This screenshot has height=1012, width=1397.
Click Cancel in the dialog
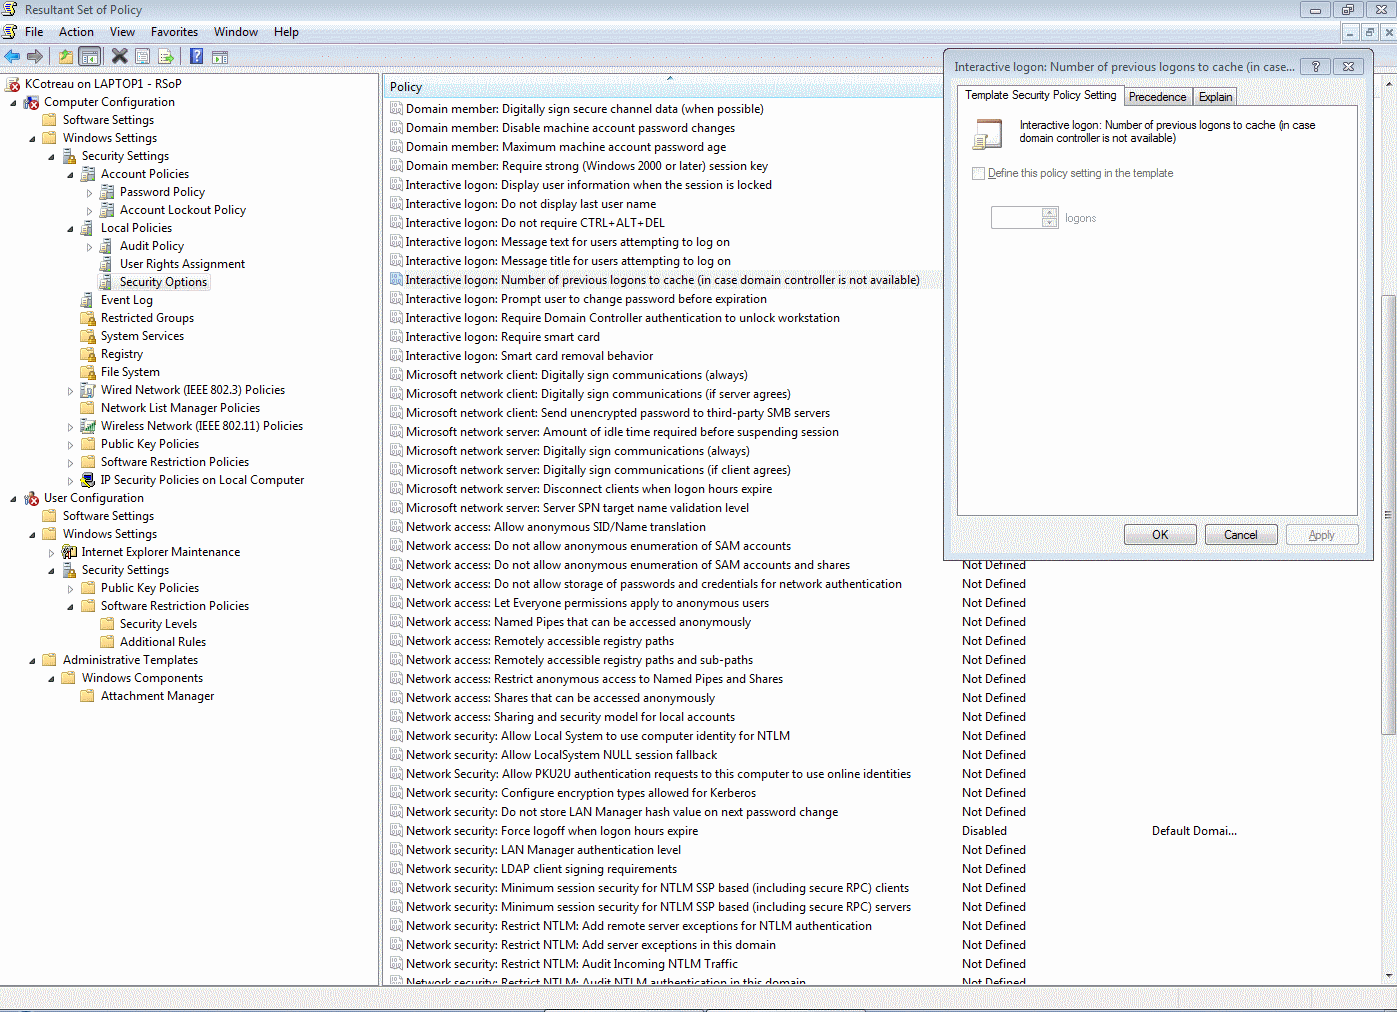[x=1241, y=535]
